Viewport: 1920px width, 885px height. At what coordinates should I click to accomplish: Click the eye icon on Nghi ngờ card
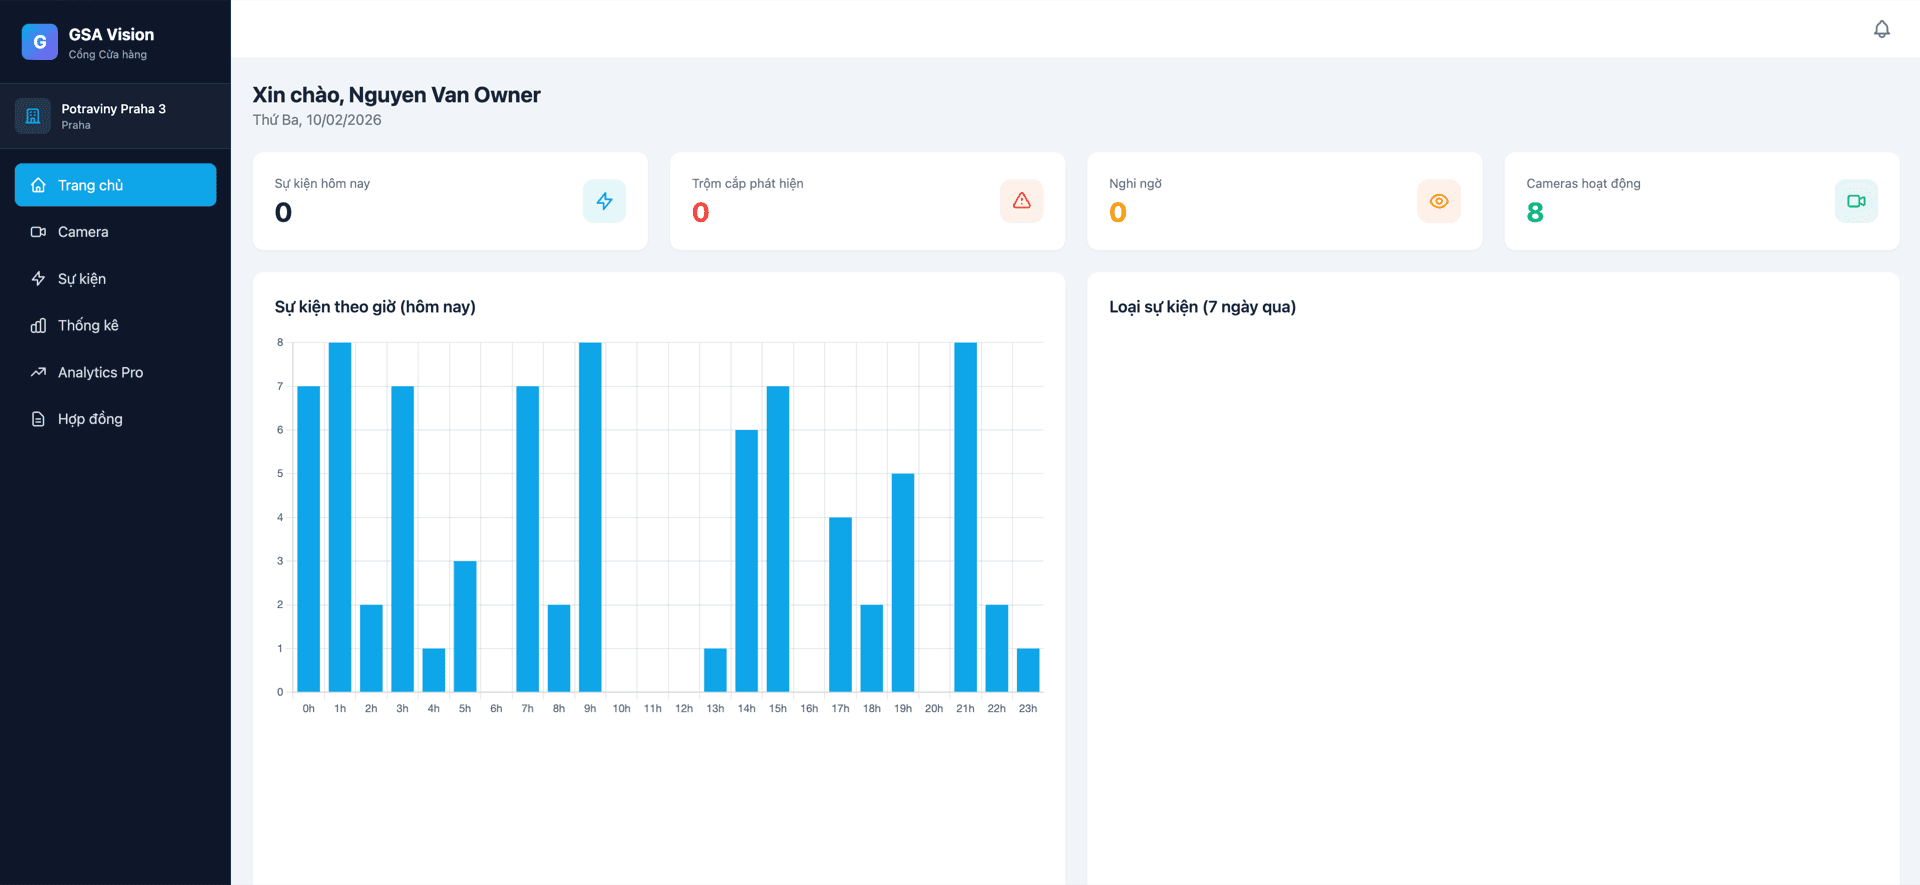pyautogui.click(x=1438, y=201)
